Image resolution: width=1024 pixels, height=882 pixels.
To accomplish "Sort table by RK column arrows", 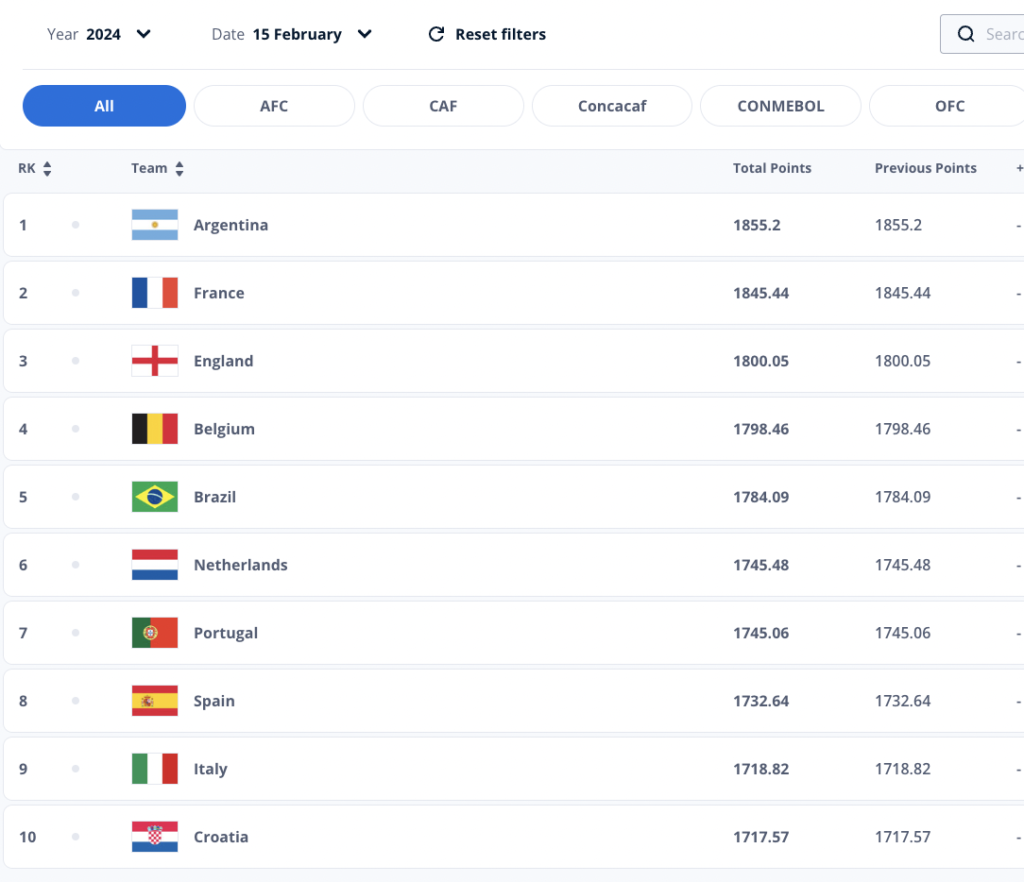I will click(47, 168).
